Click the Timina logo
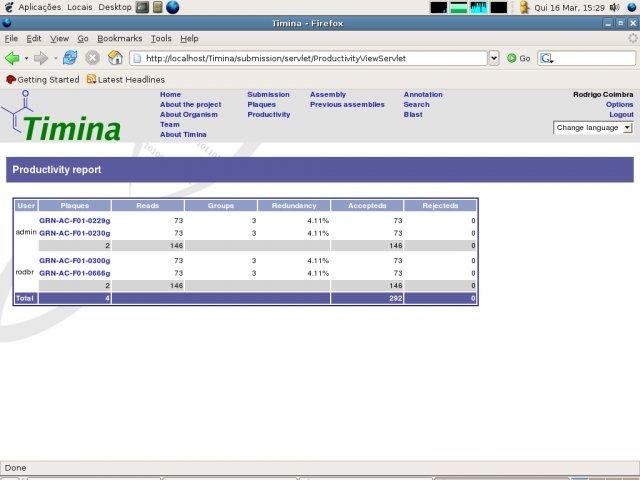The width and height of the screenshot is (640, 480). tap(61, 117)
